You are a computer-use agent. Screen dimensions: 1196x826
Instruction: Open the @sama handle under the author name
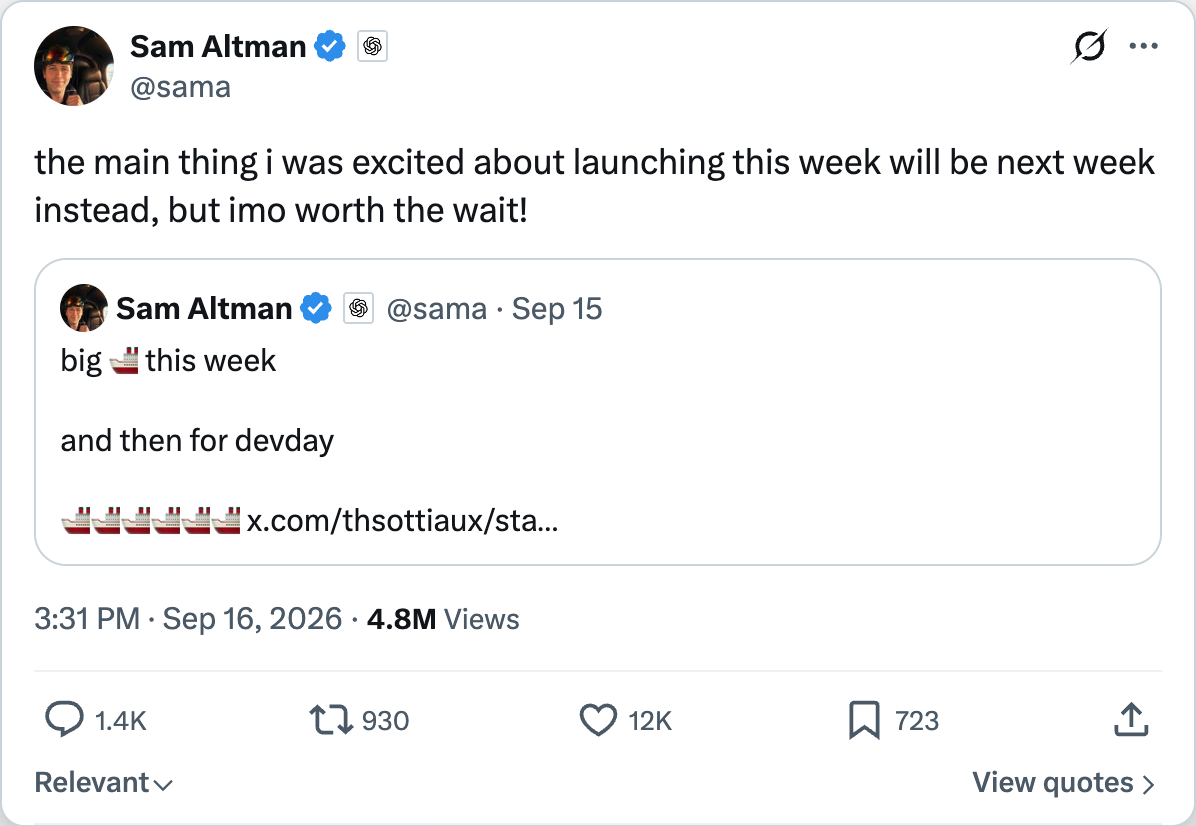(181, 87)
